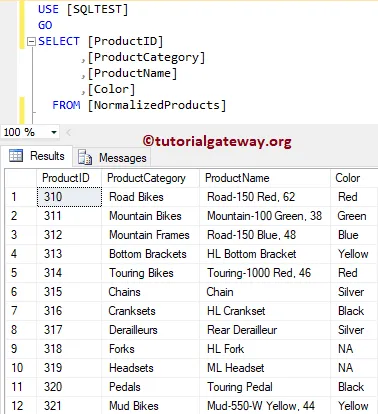Click the Pedals category cell

point(150,387)
